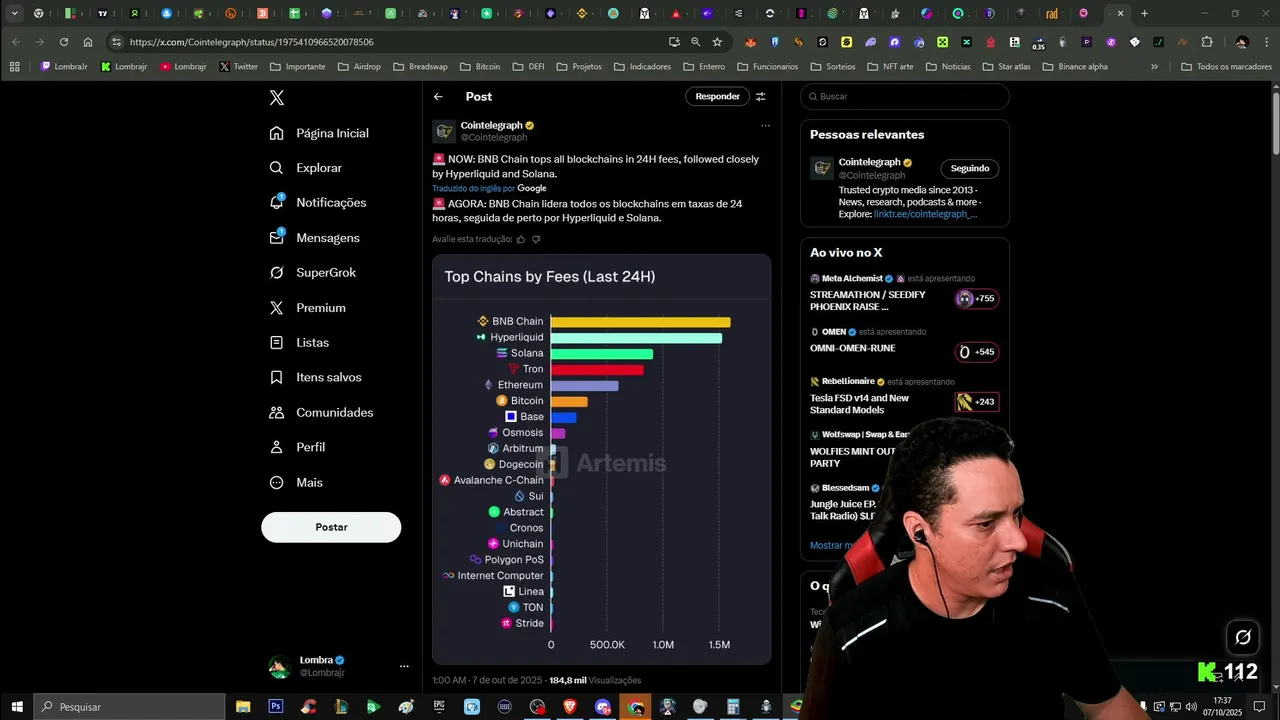Open the Binance alpha bookmarks folder
This screenshot has width=1280, height=720.
[x=1075, y=67]
